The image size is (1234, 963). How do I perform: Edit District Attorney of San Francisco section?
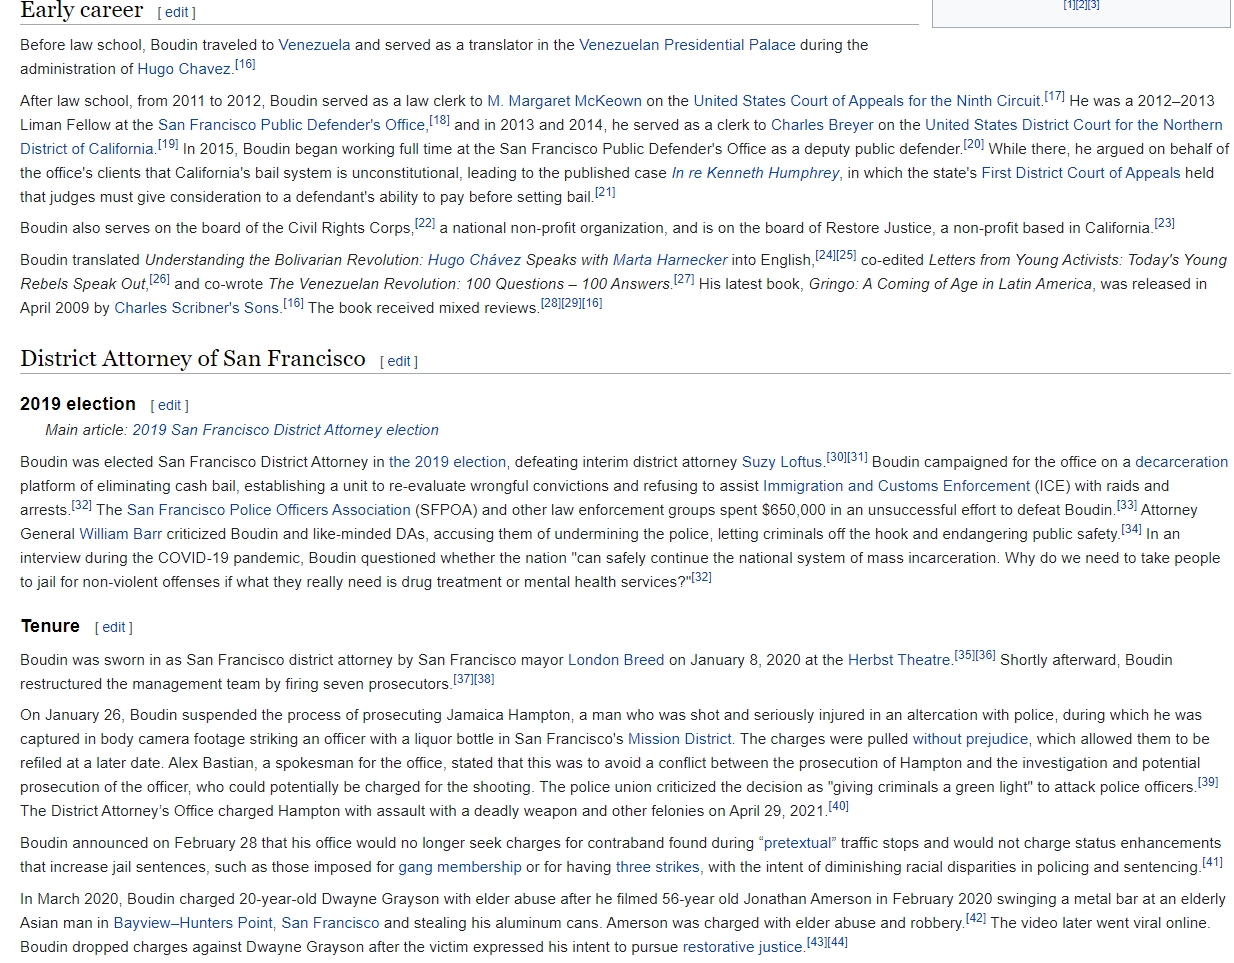click(398, 362)
